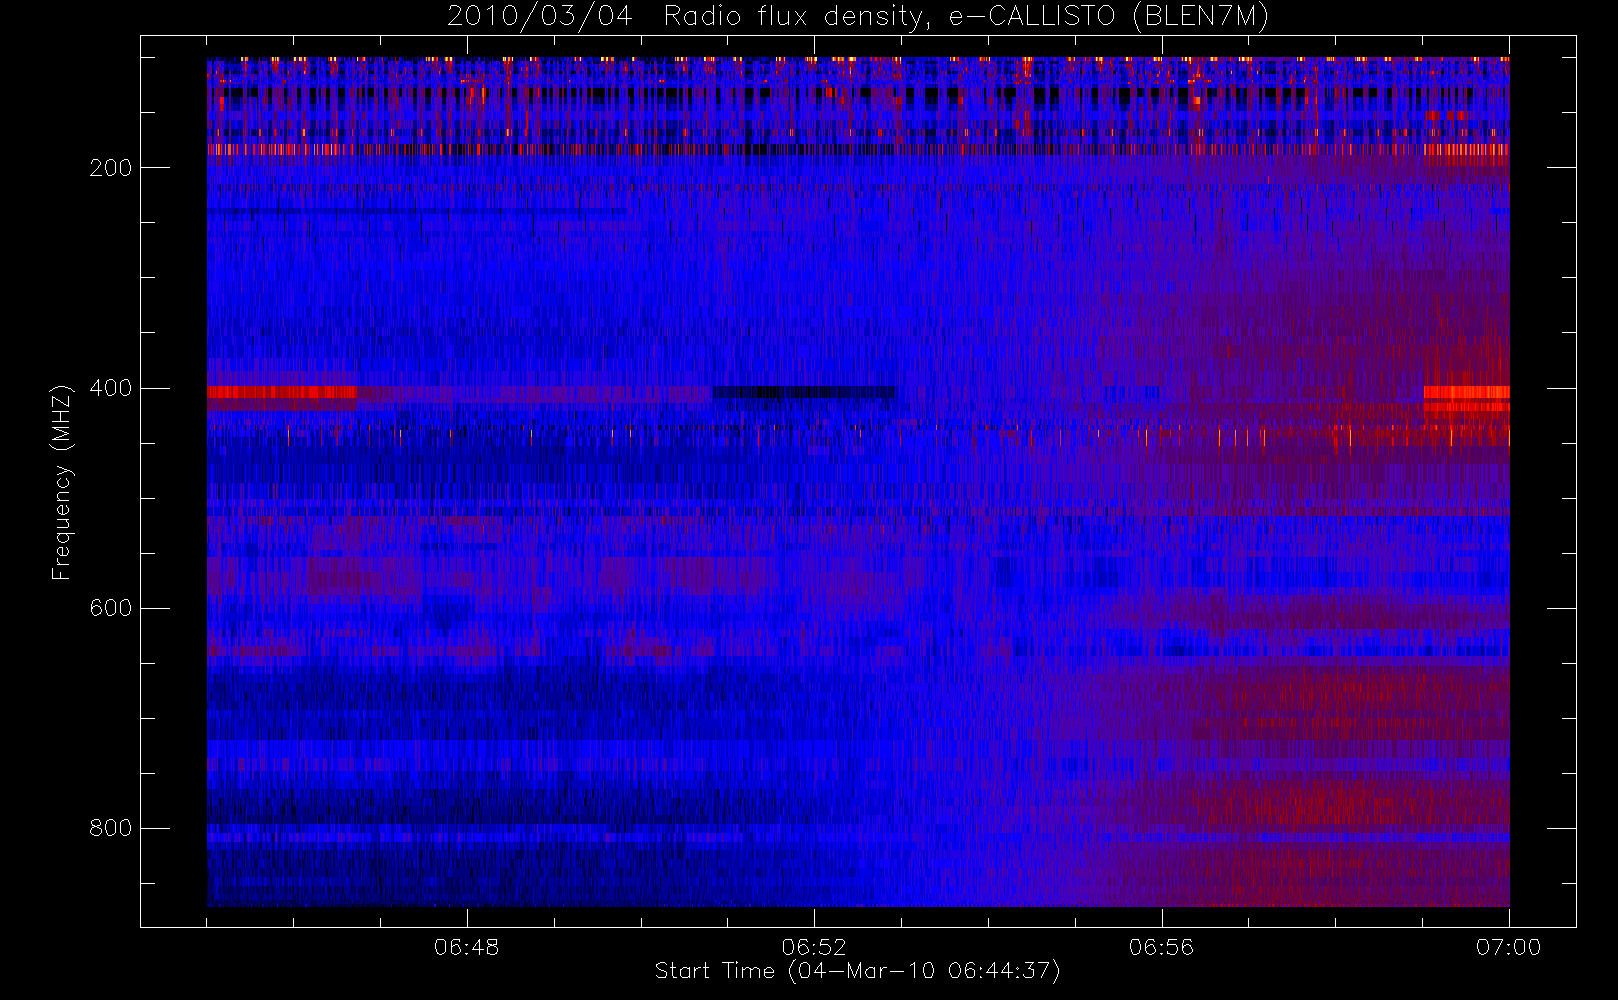Click the "600" frequency tick label

click(111, 608)
